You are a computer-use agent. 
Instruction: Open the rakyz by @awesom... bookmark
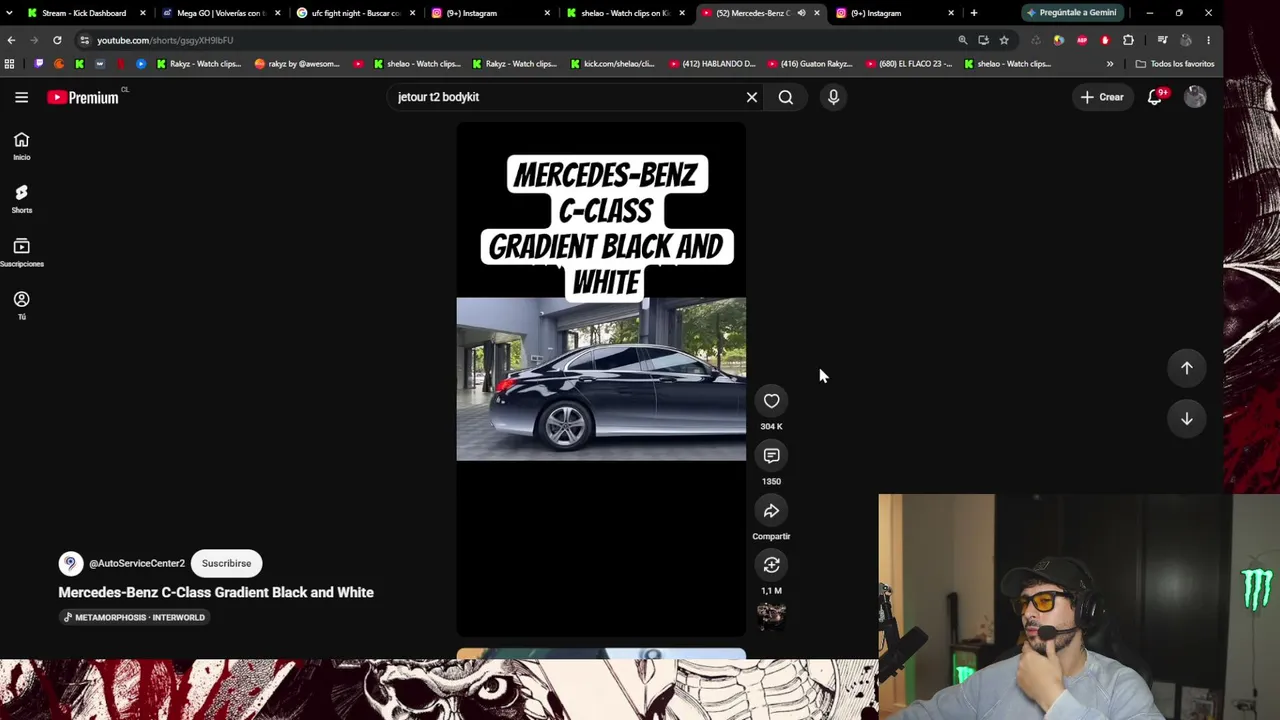coord(297,64)
